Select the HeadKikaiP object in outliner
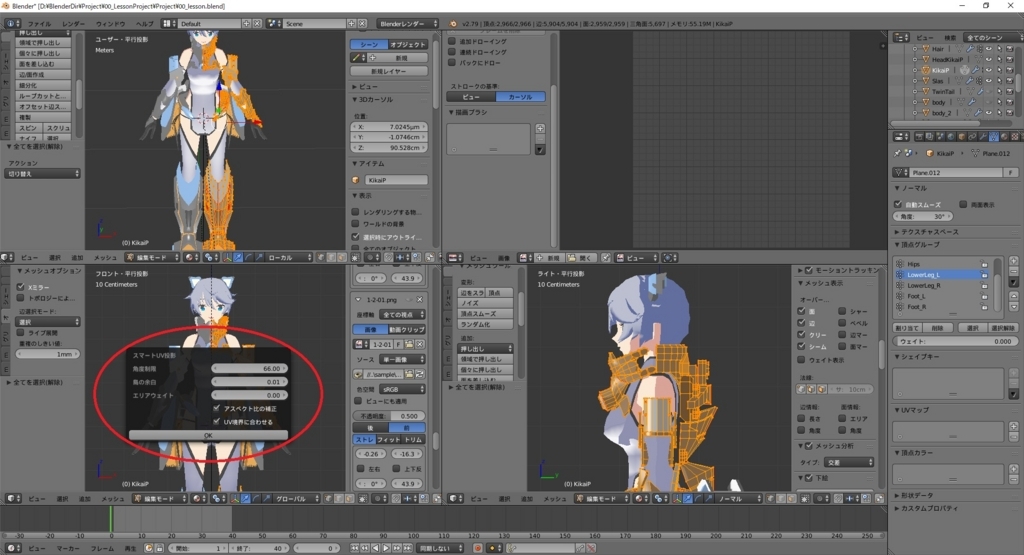The image size is (1024, 555). tap(947, 59)
